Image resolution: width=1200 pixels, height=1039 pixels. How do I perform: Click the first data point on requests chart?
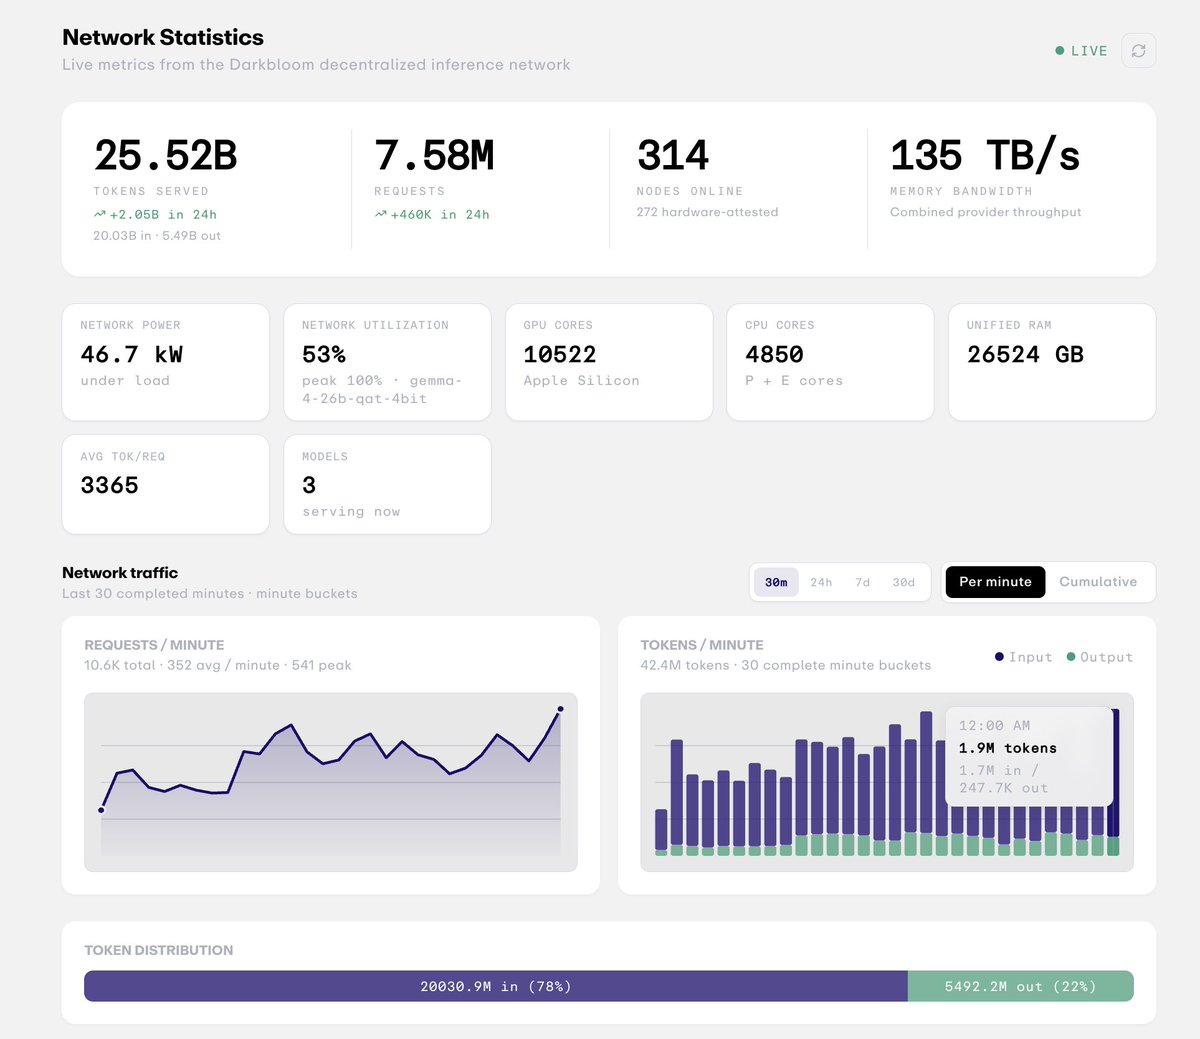click(101, 810)
